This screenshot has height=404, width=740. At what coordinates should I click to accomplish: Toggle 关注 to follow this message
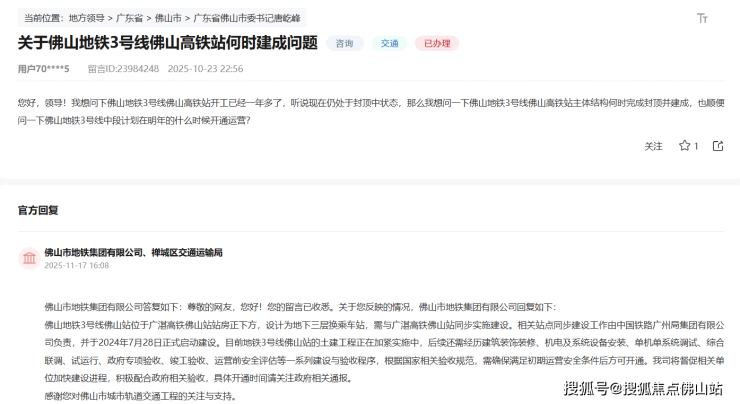point(653,146)
